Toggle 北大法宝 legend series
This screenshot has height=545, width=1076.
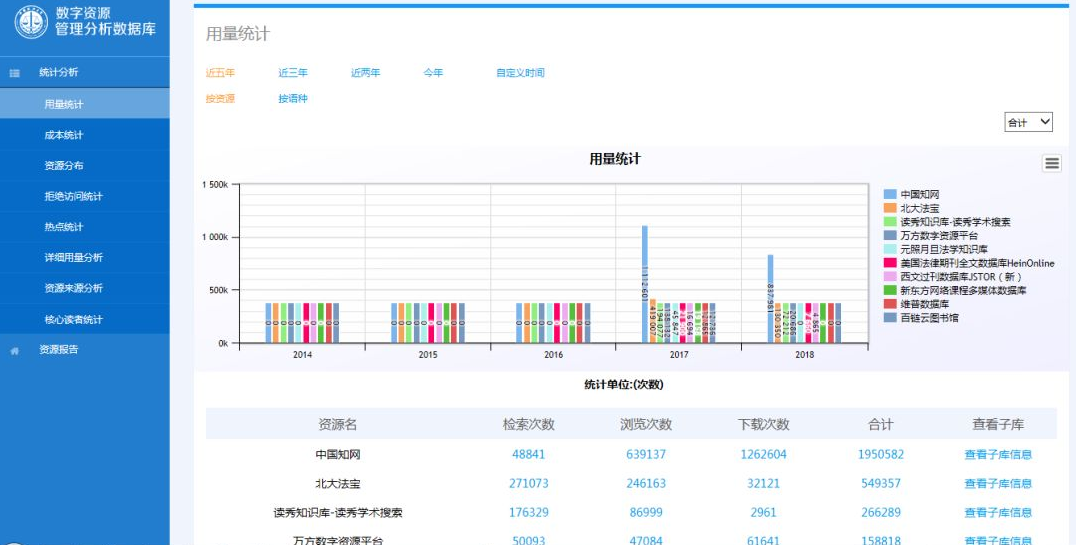(912, 208)
